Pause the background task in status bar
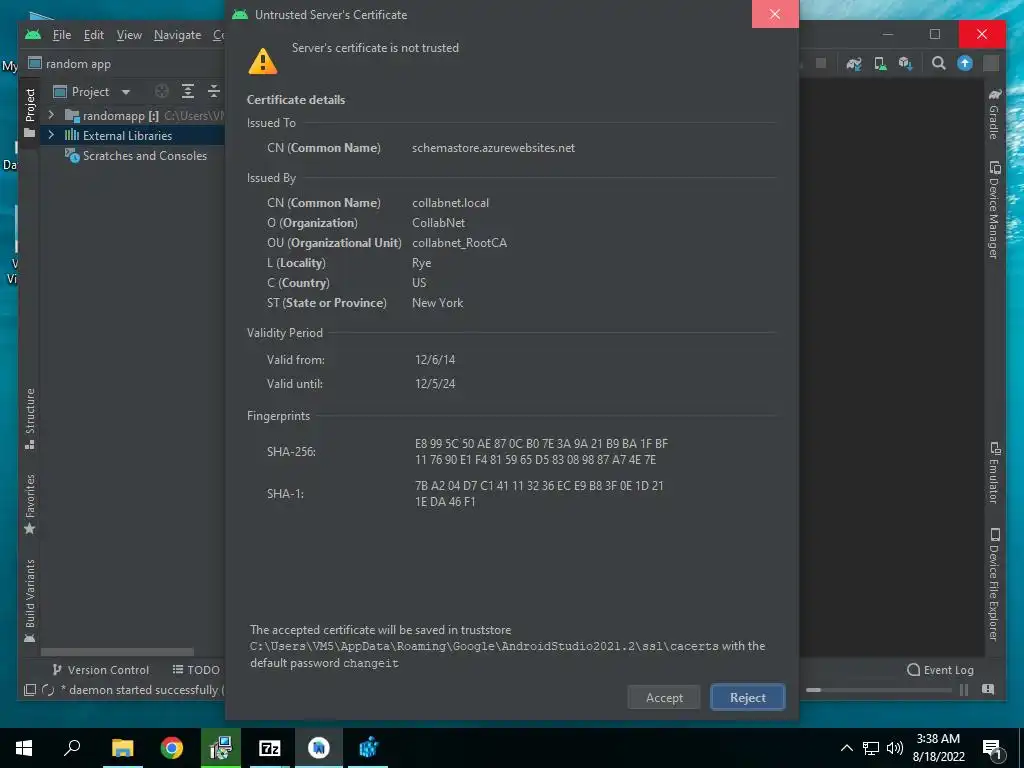The image size is (1024, 768). [x=964, y=690]
